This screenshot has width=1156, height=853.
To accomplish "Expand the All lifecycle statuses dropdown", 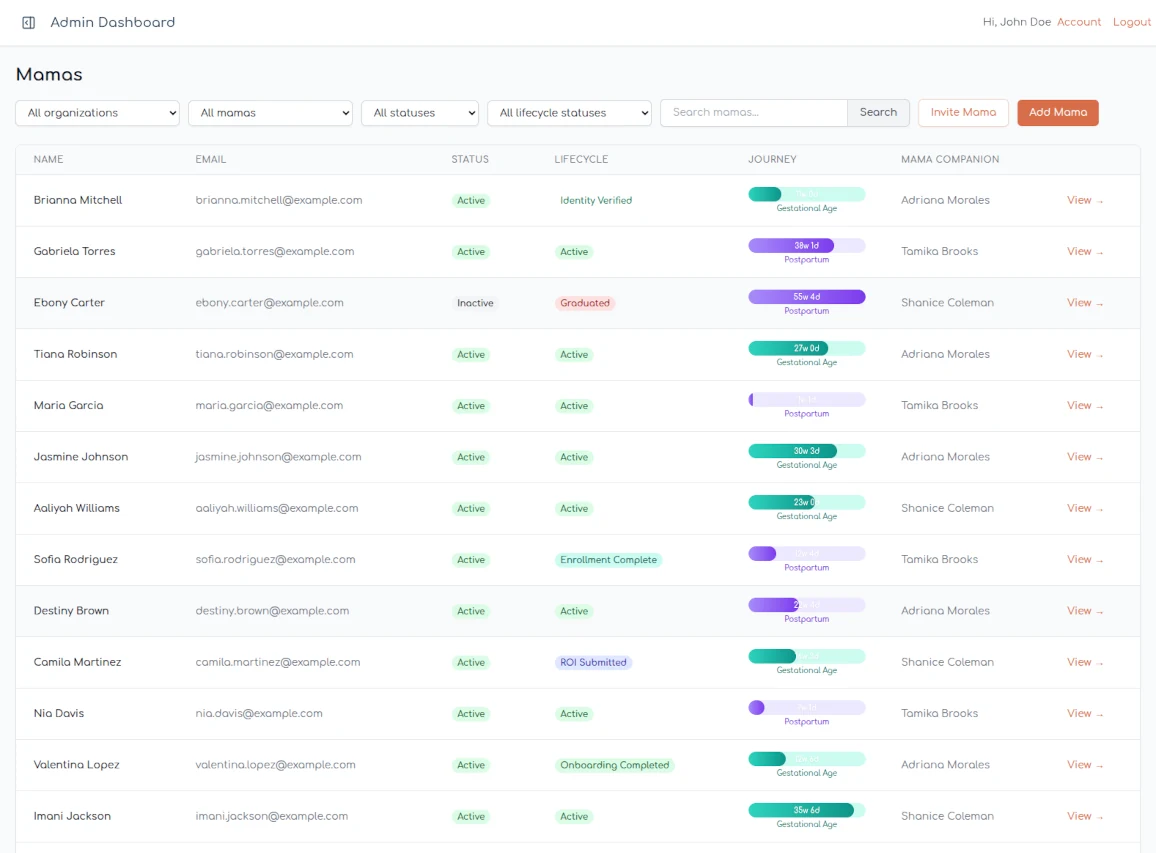I will click(569, 113).
